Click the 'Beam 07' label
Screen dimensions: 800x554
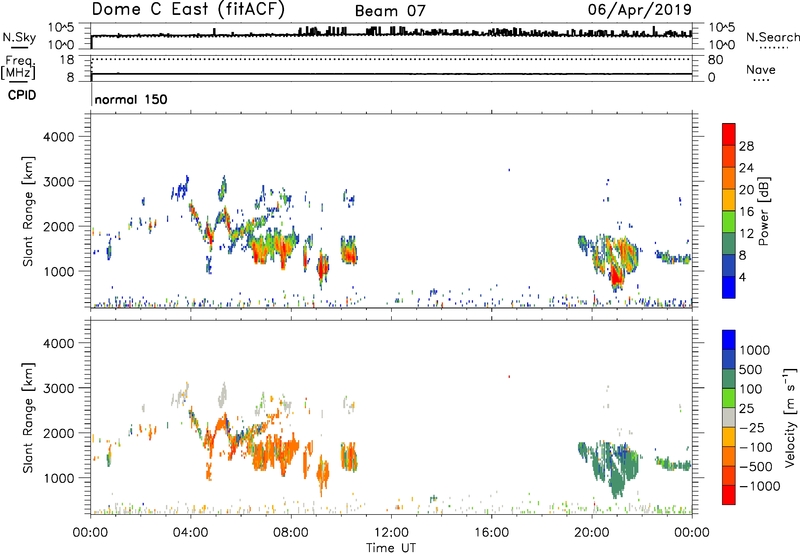390,11
